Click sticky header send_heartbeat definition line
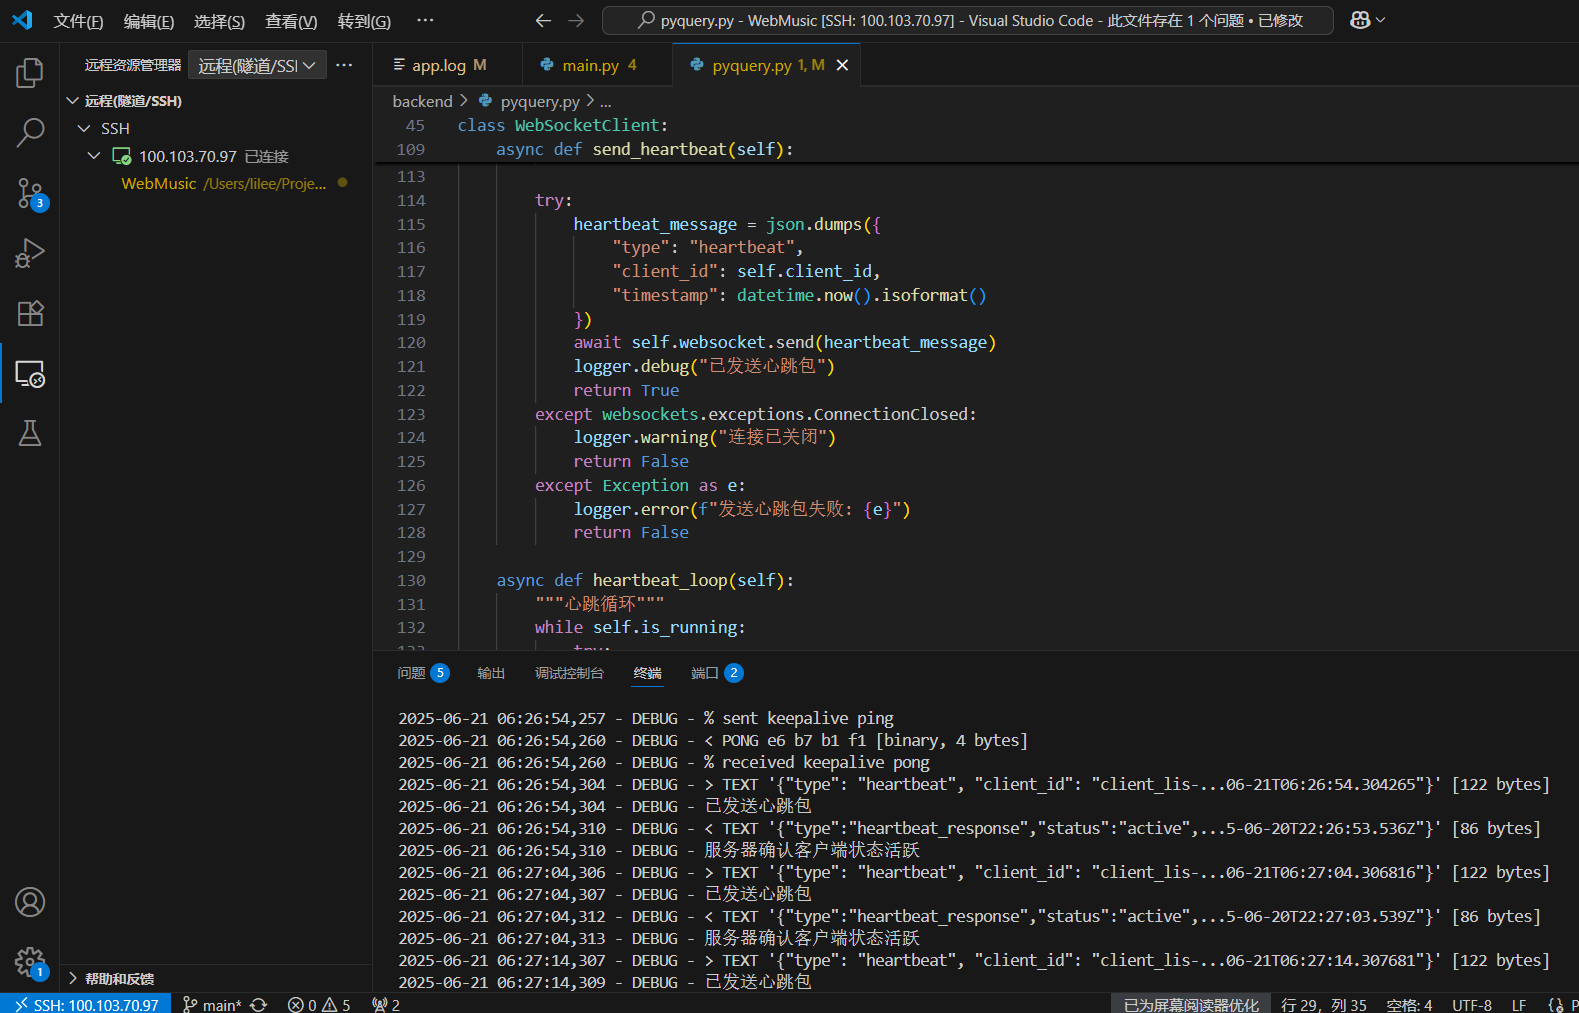1579x1013 pixels. coord(644,150)
